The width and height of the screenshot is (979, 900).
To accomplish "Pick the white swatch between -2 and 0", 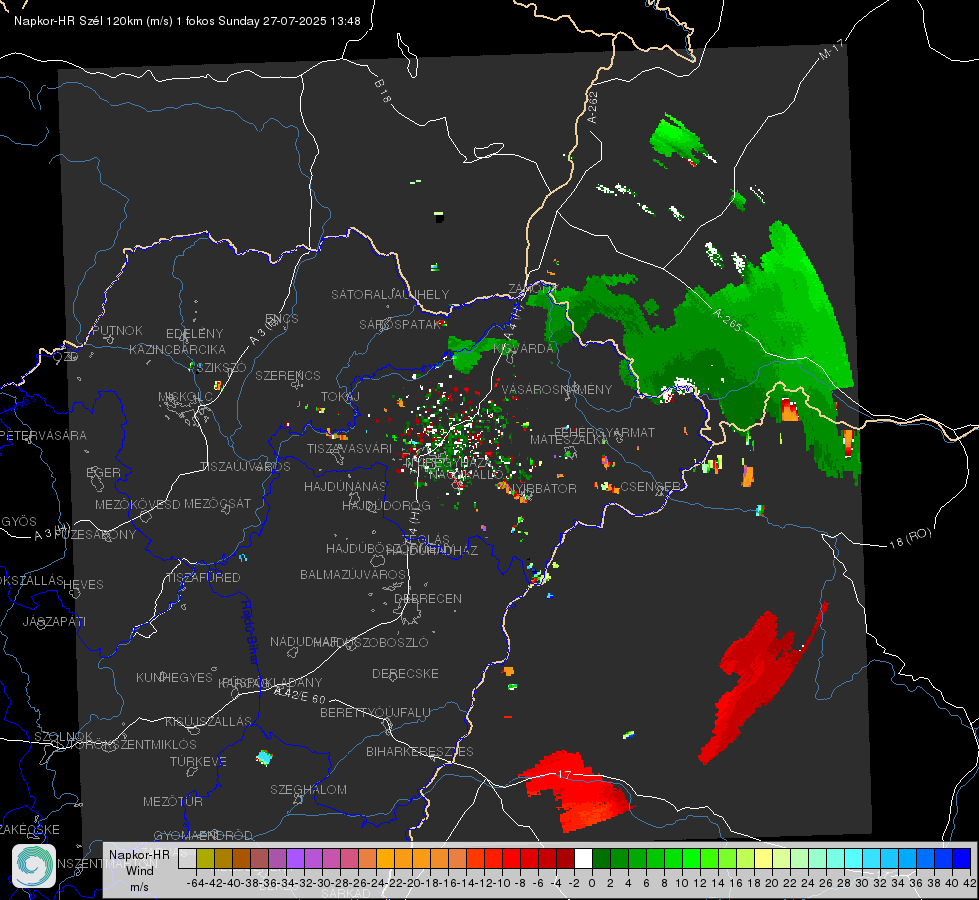I will pos(583,859).
